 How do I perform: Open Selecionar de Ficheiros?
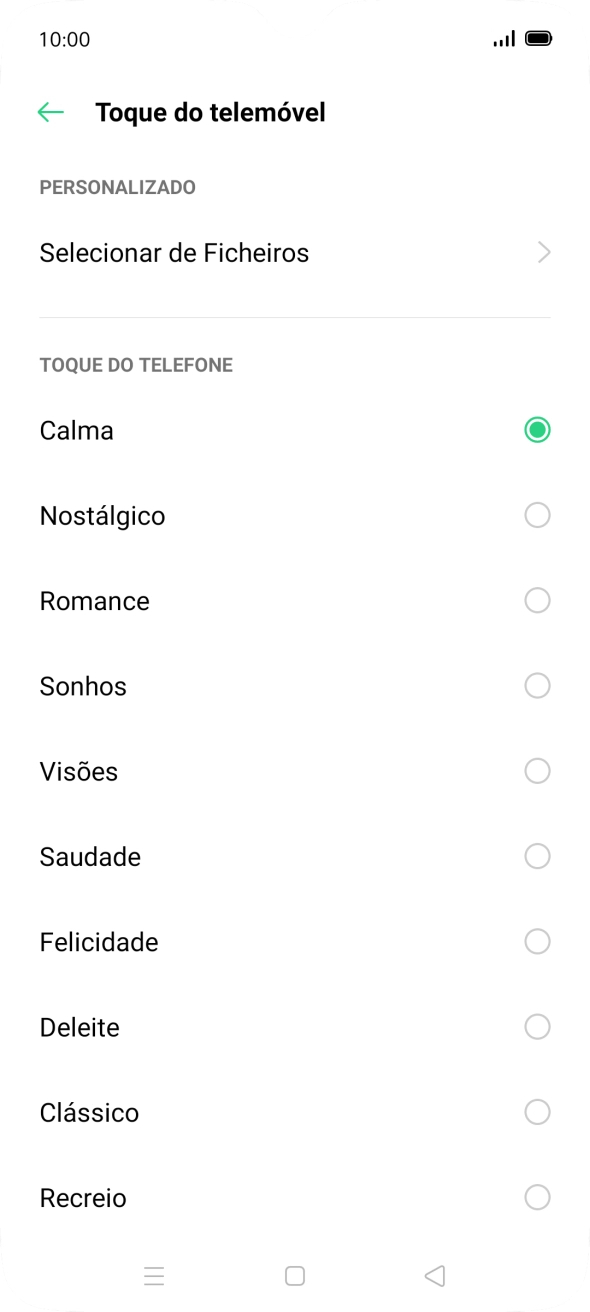pyautogui.click(x=174, y=253)
